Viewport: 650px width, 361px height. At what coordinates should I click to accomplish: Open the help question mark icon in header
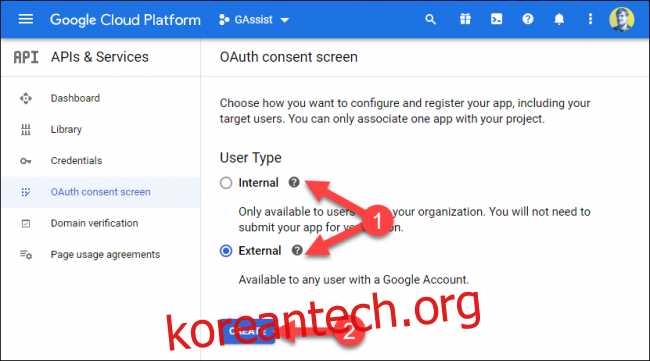pyautogui.click(x=528, y=19)
